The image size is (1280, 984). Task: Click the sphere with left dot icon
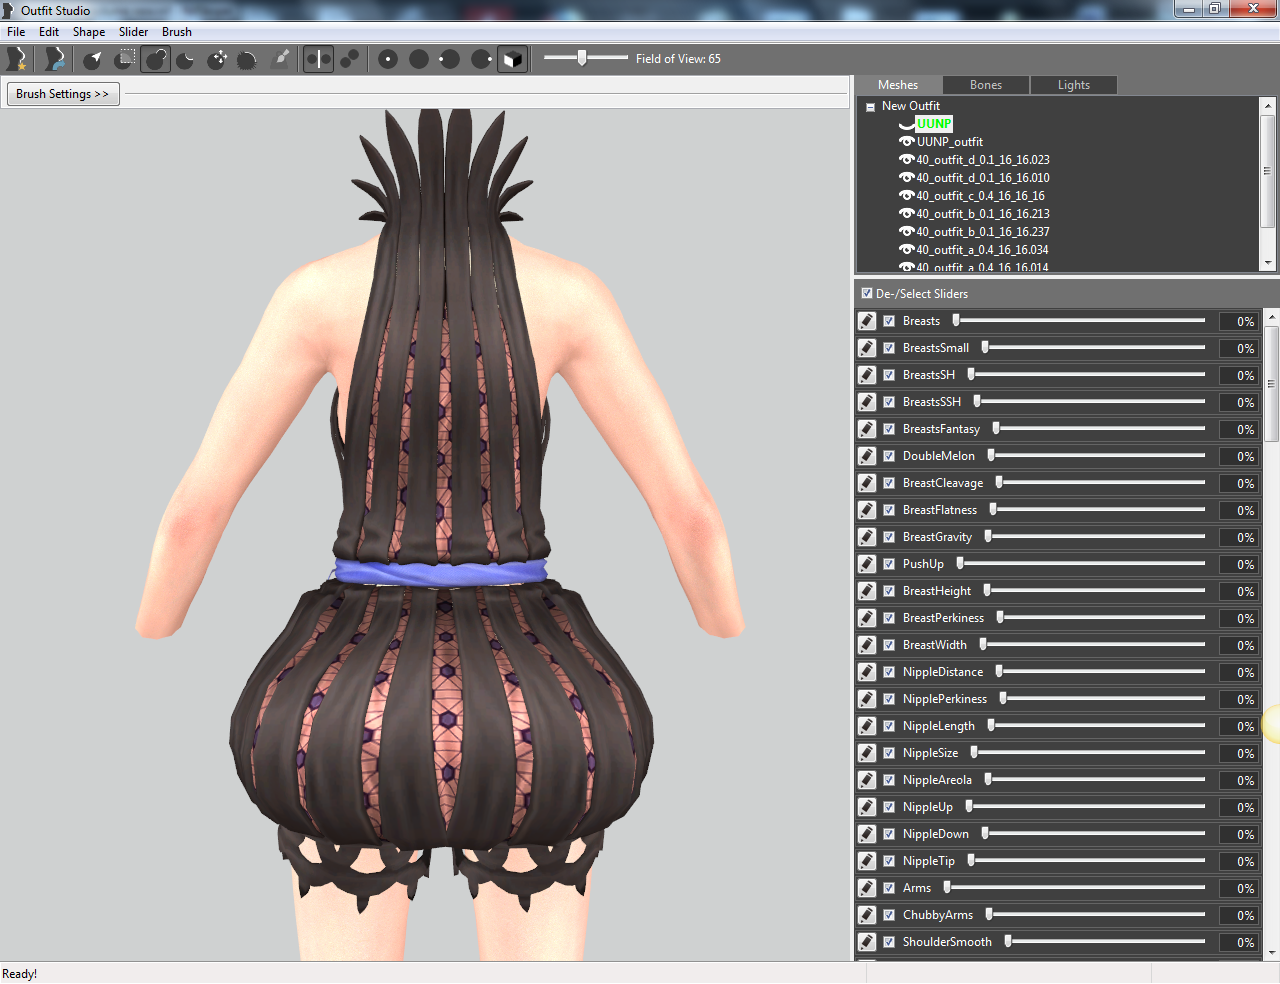(450, 59)
